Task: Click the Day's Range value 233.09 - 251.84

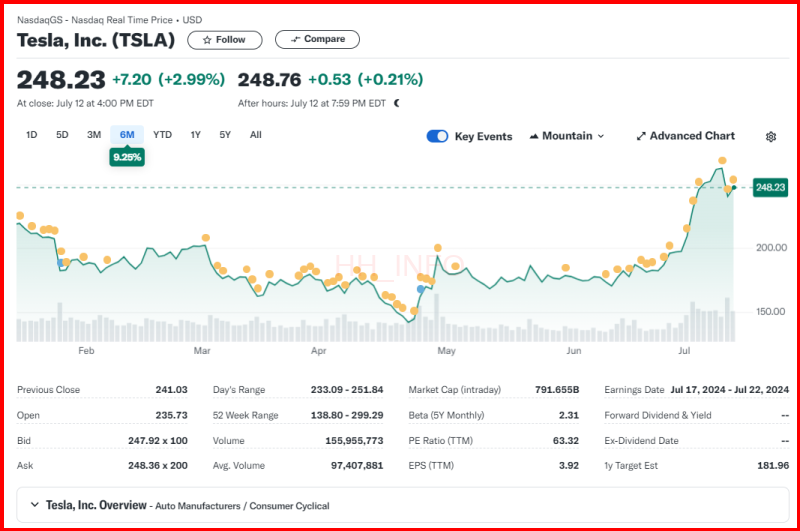Action: 347,390
